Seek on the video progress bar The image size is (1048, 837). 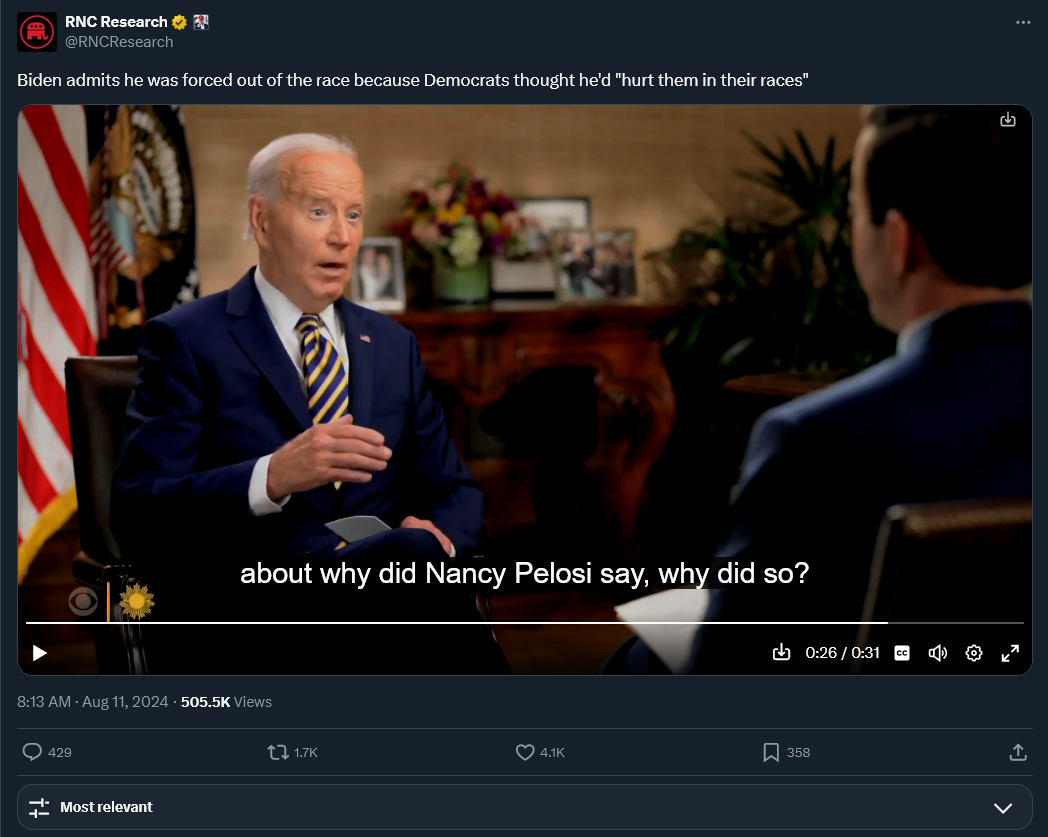pyautogui.click(x=500, y=623)
